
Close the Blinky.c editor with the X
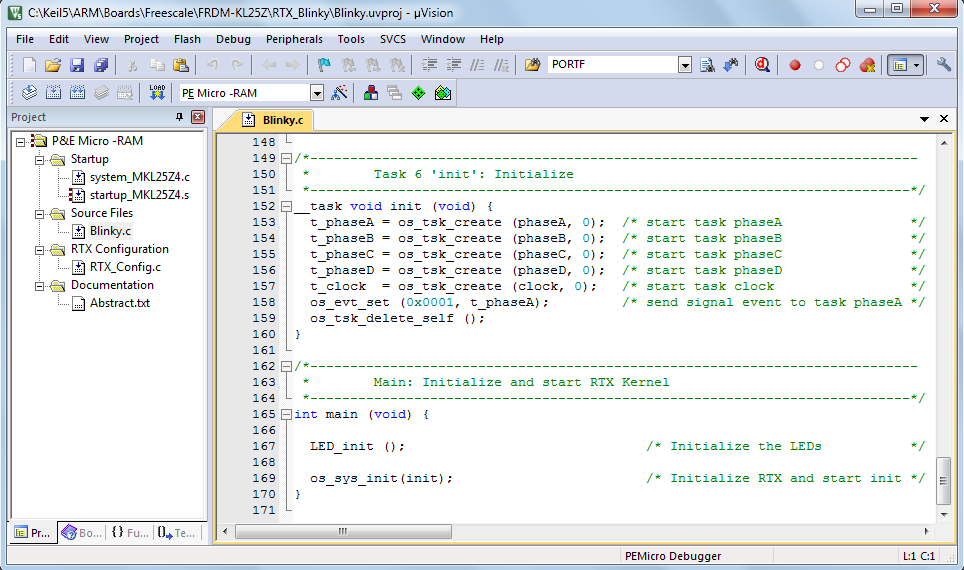click(944, 119)
